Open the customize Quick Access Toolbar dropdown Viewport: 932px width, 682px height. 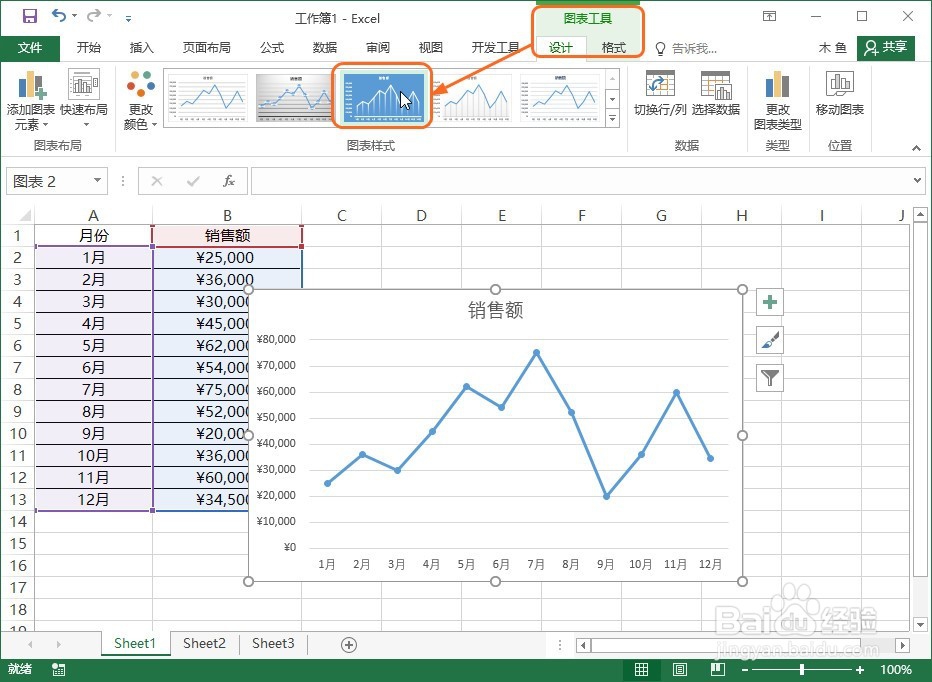tap(127, 18)
